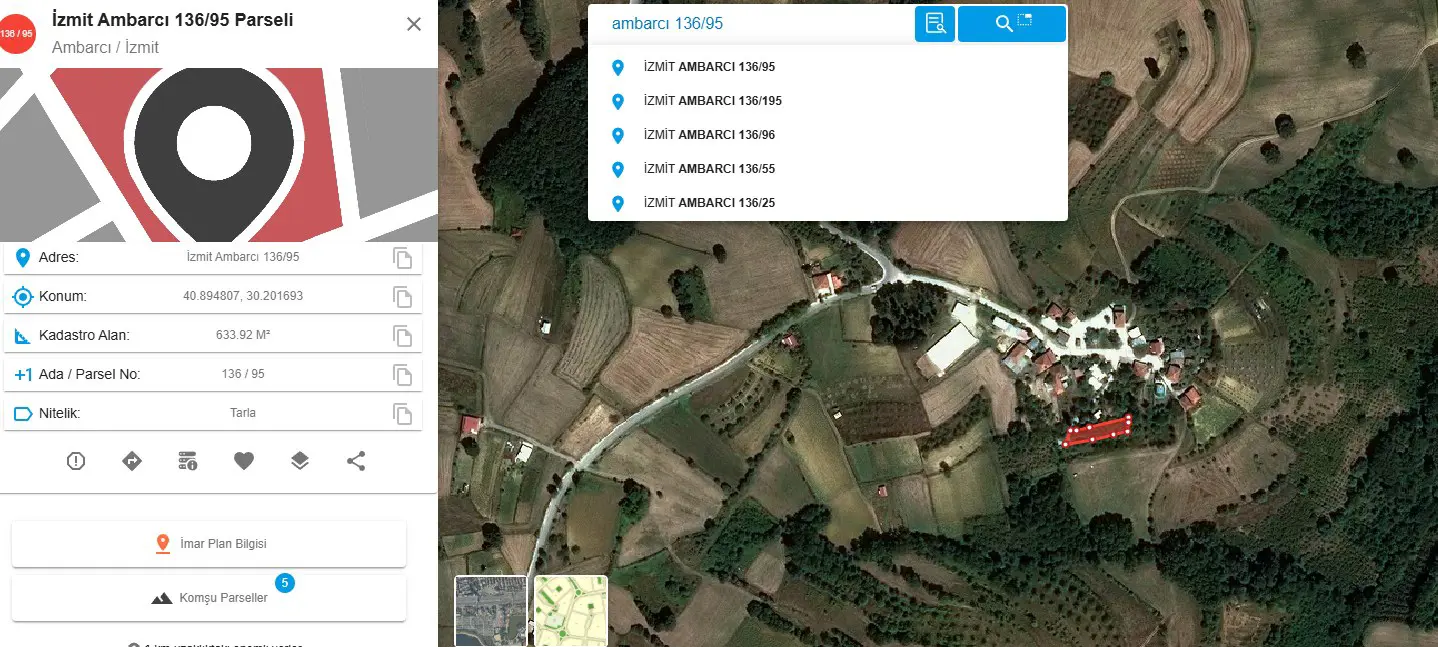Click the wide magnifier search button
This screenshot has width=1438, height=647.
click(x=1012, y=24)
